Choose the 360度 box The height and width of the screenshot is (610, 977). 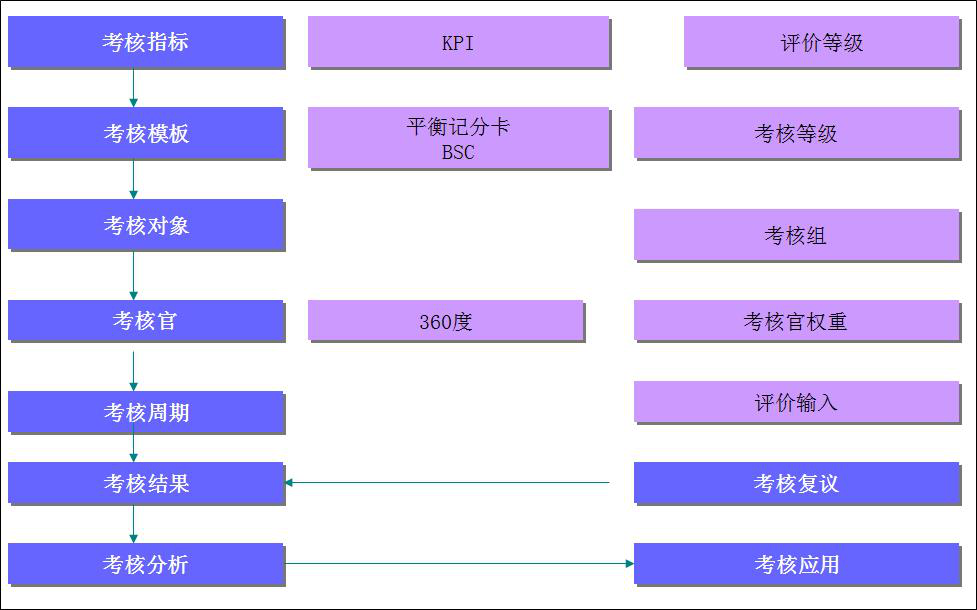pyautogui.click(x=445, y=321)
